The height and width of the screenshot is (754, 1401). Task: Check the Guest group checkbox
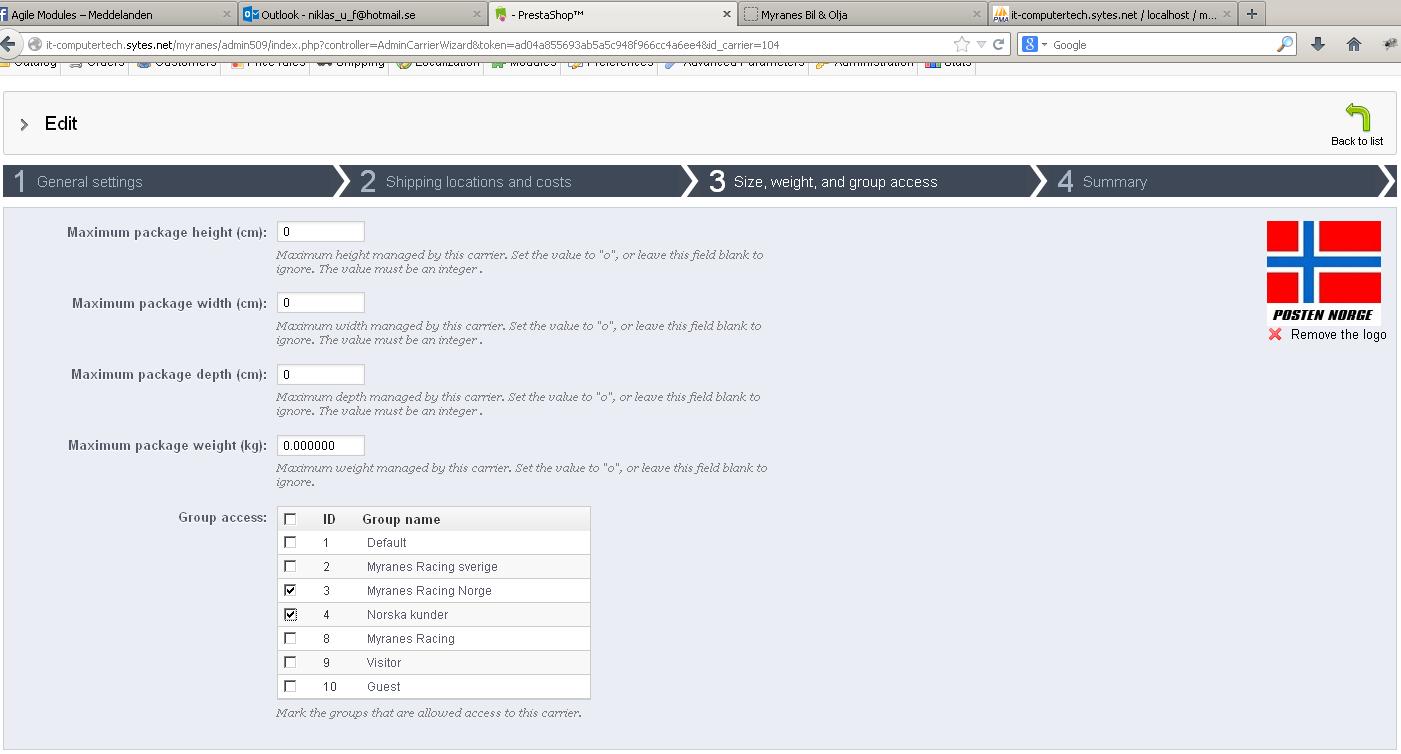tap(290, 686)
